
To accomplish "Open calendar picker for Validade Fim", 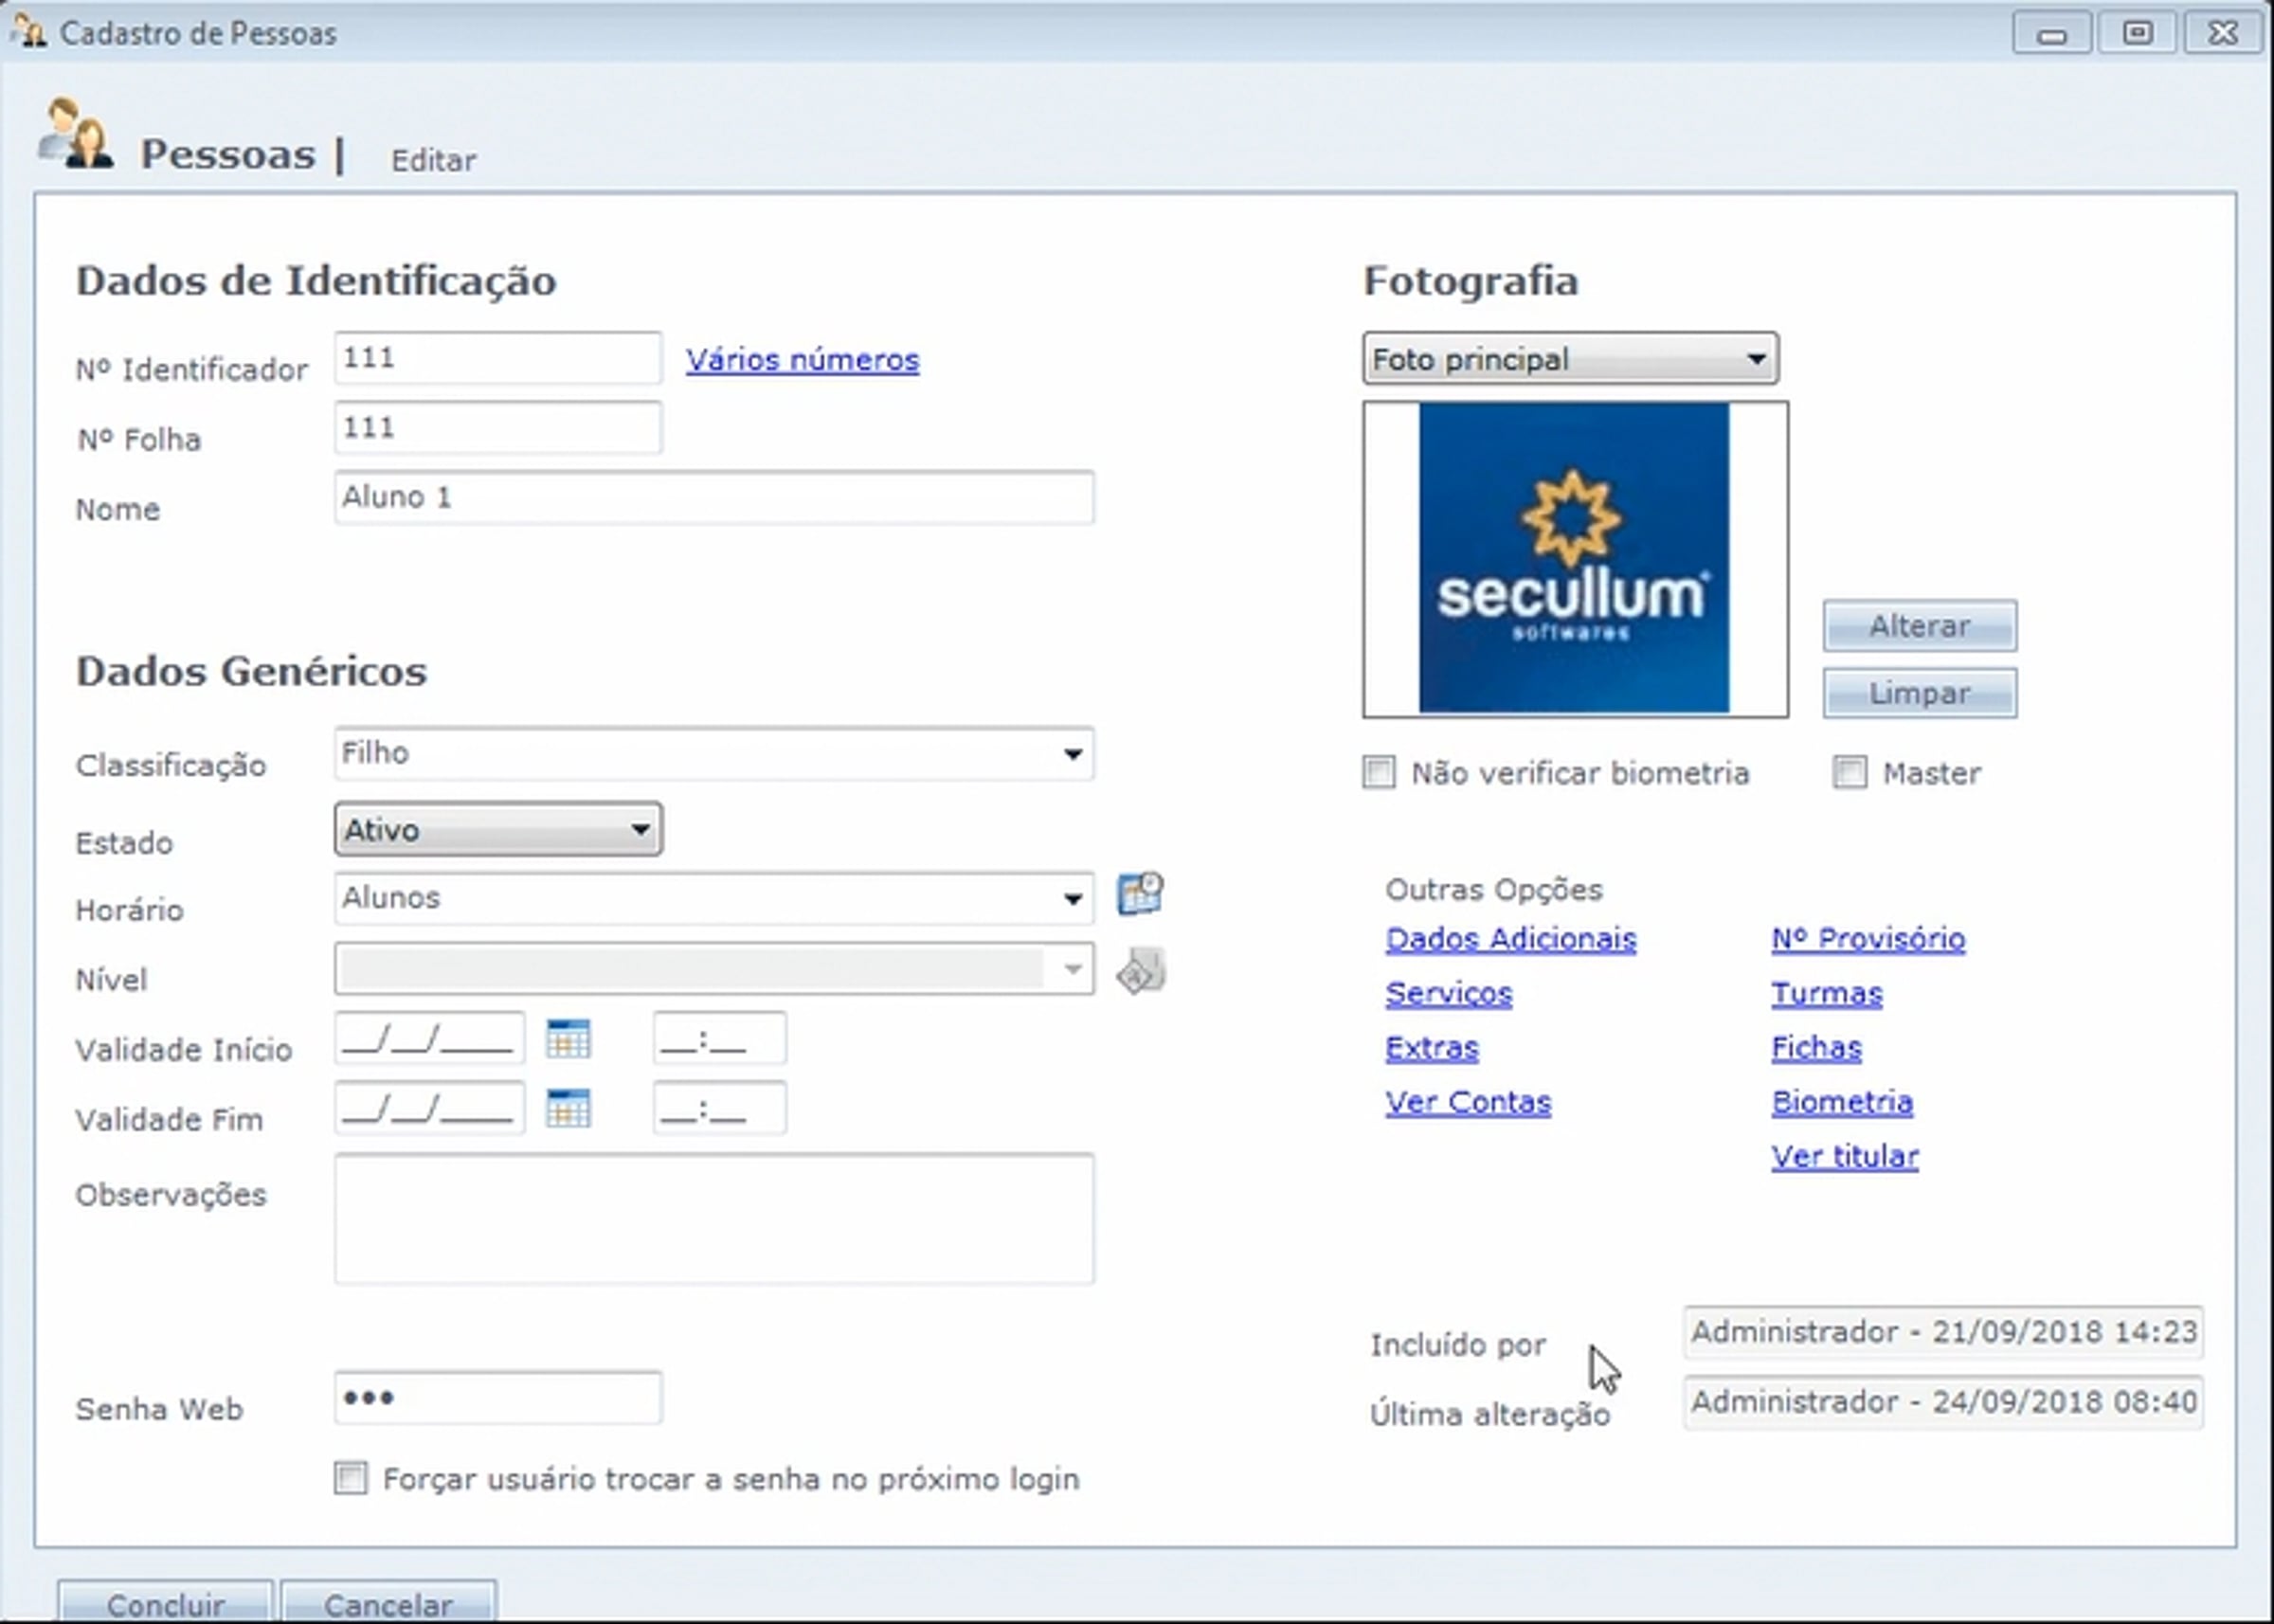I will 568,1108.
